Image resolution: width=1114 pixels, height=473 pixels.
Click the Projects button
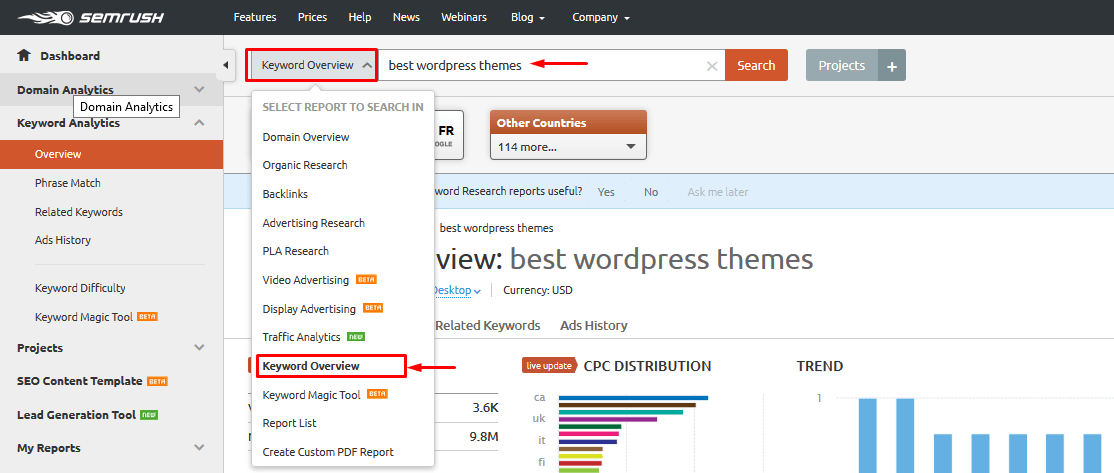[x=842, y=65]
